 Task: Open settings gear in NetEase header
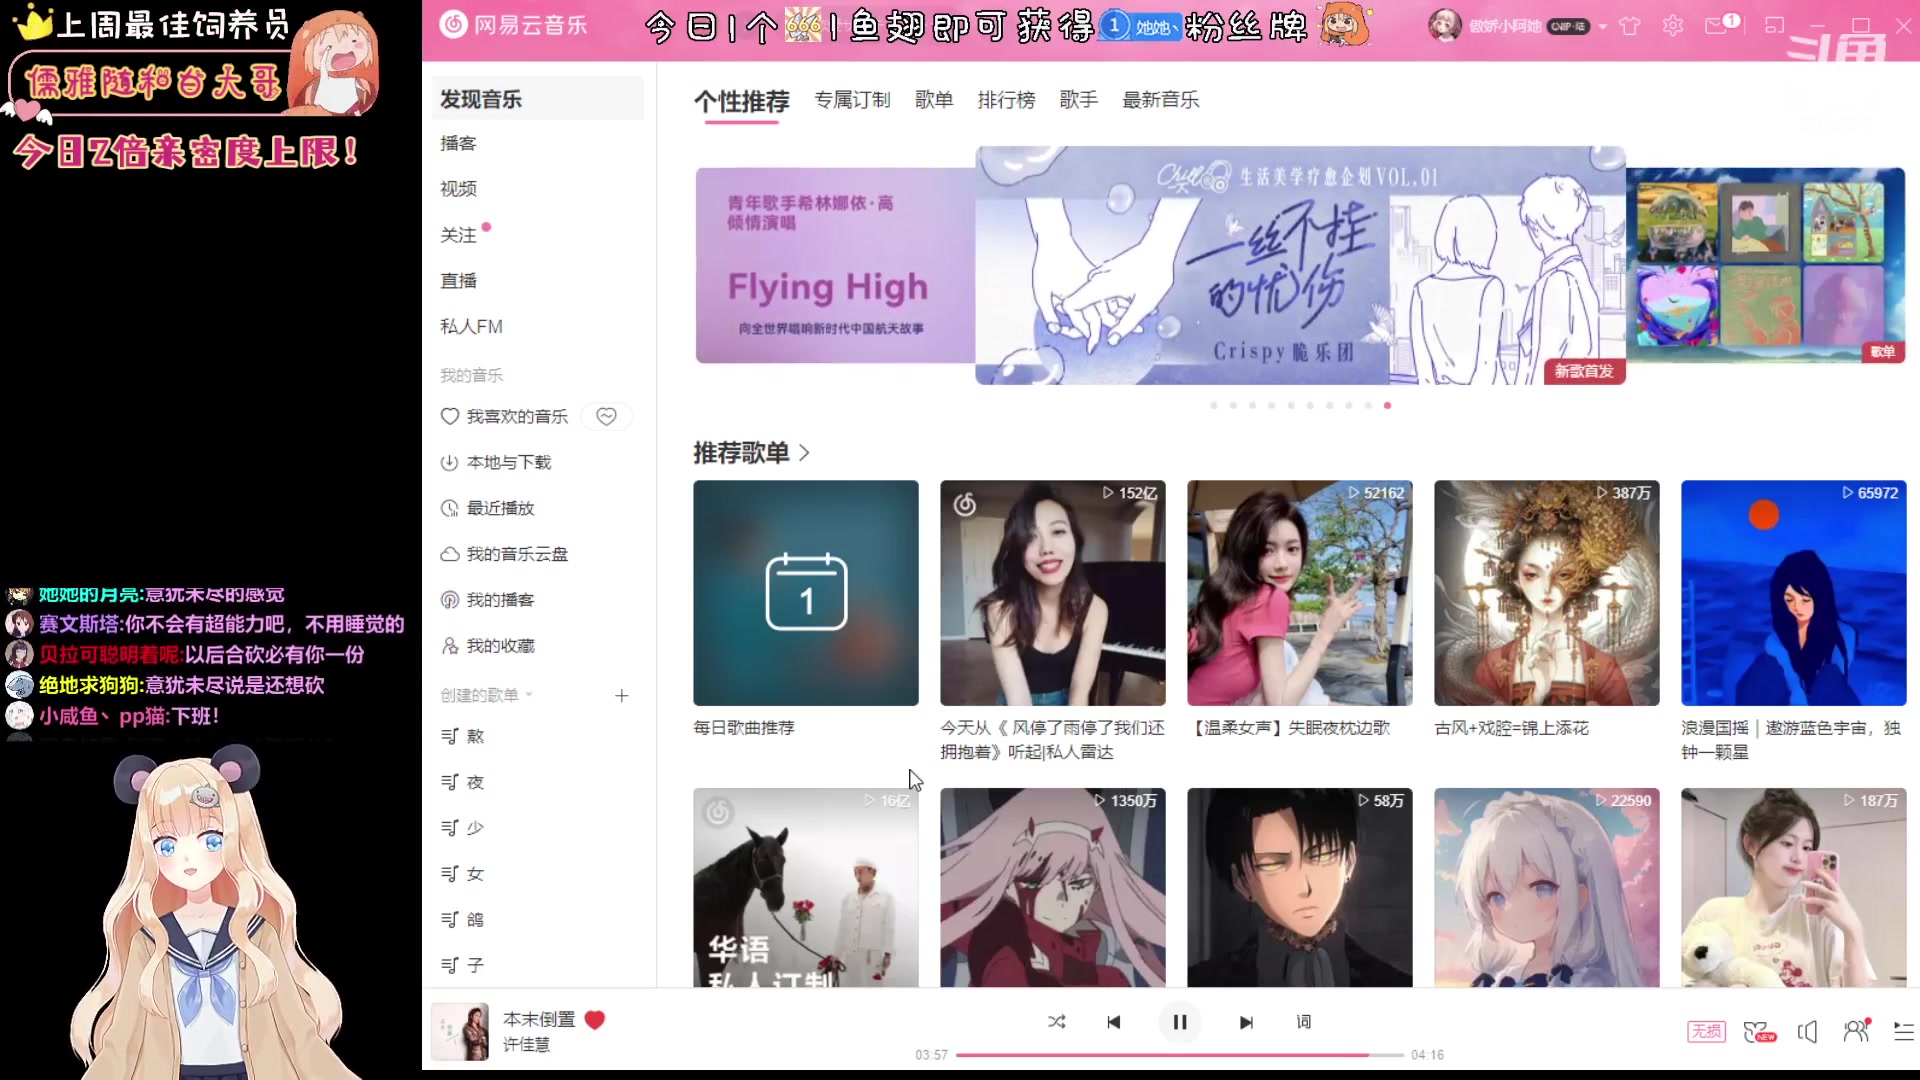click(1673, 27)
